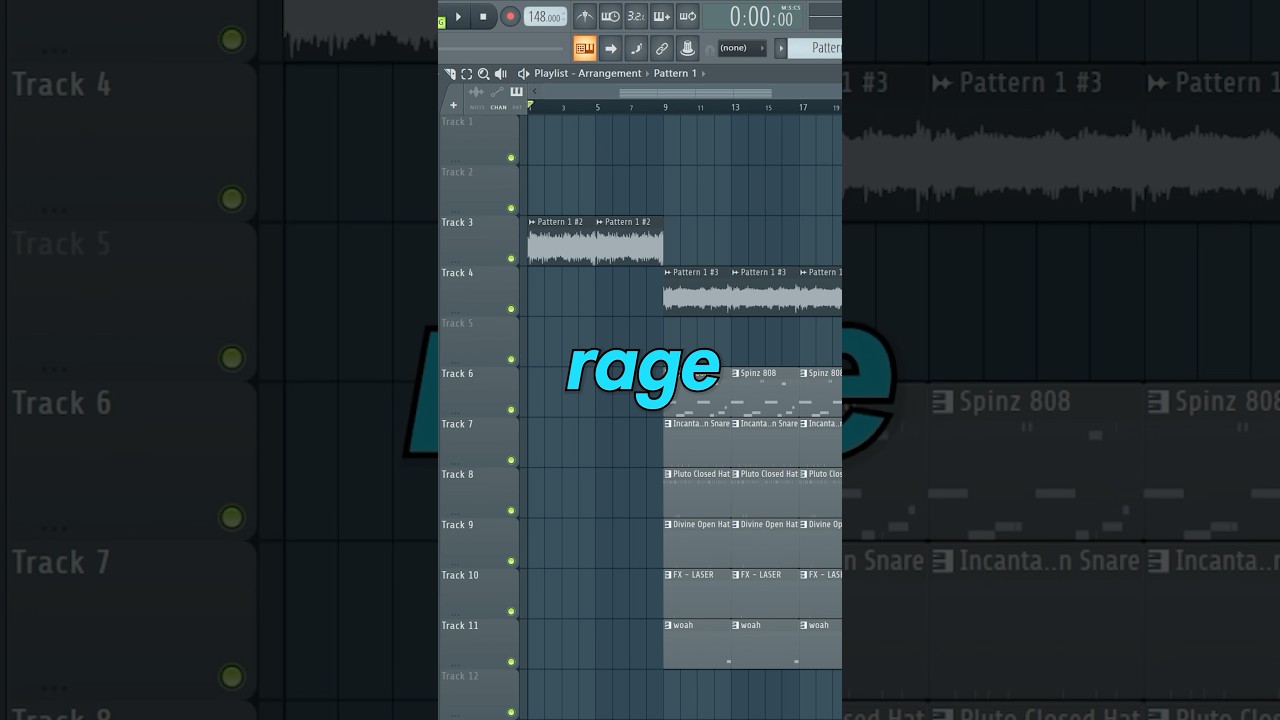
Task: Arm recording with the red Record button
Action: 510,16
